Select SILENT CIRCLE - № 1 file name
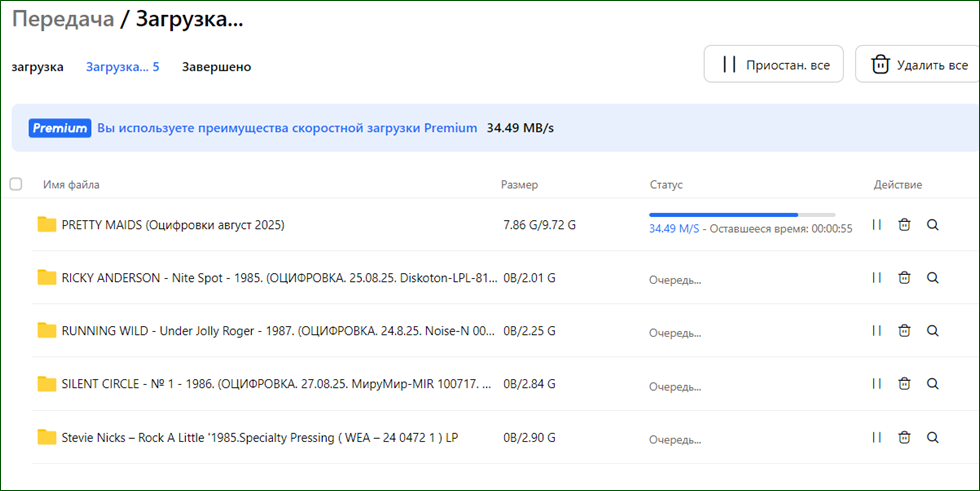Viewport: 980px width, 491px height. coord(276,384)
